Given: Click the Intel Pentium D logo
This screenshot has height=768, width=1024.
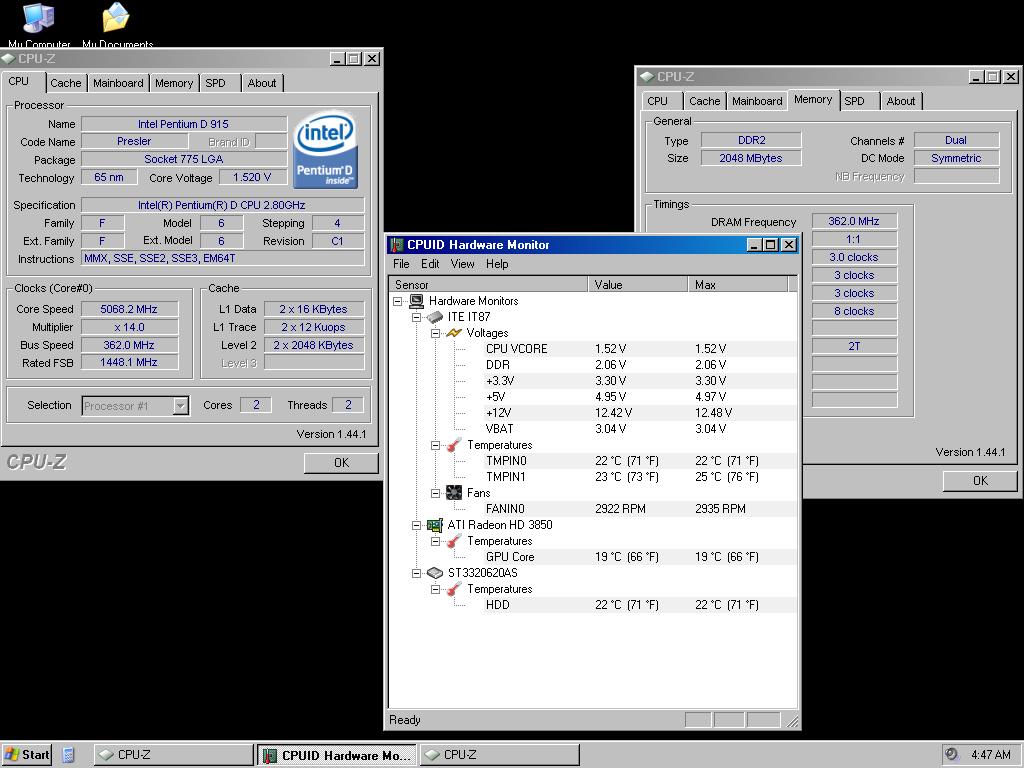Looking at the screenshot, I should tap(325, 150).
